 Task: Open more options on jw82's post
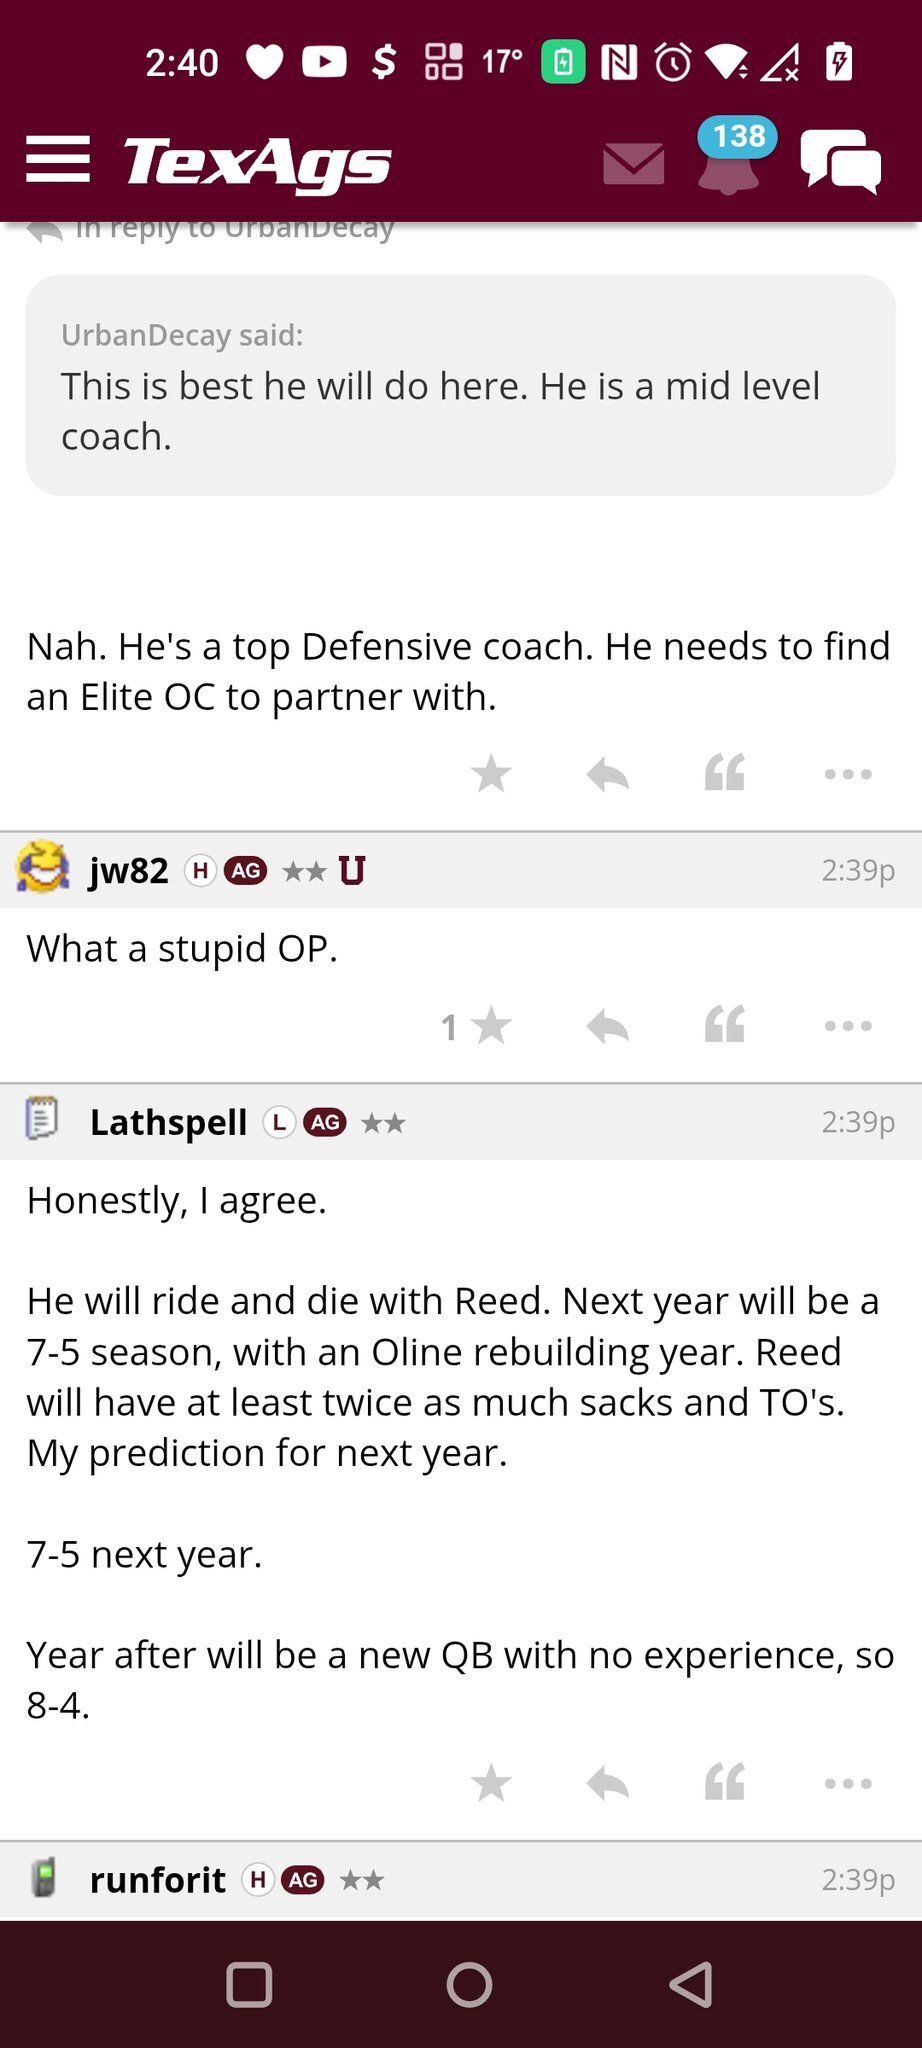pyautogui.click(x=848, y=1026)
